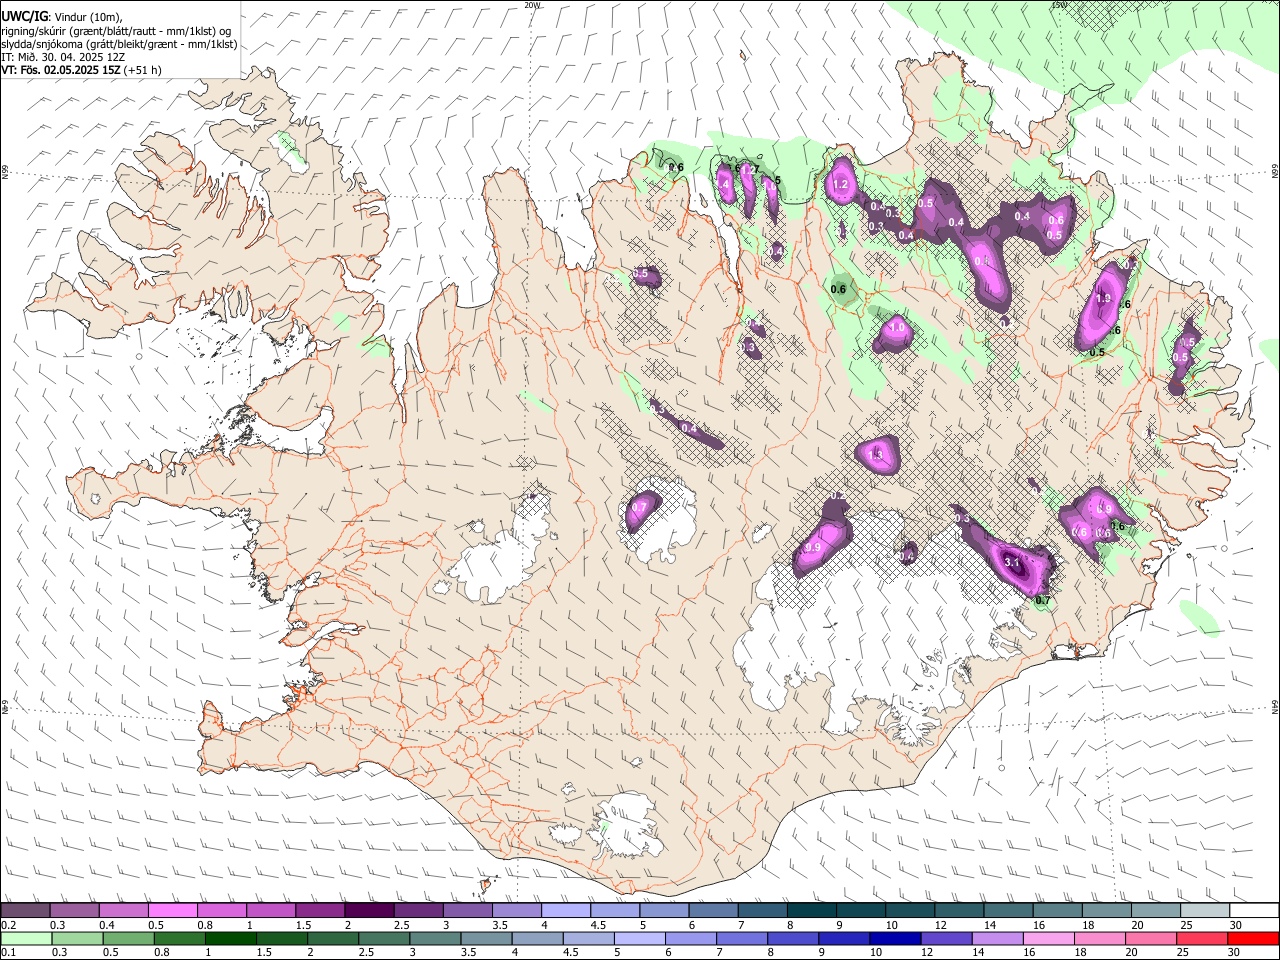Click the 20W longitude label
Viewport: 1280px width, 960px height.
[x=532, y=5]
